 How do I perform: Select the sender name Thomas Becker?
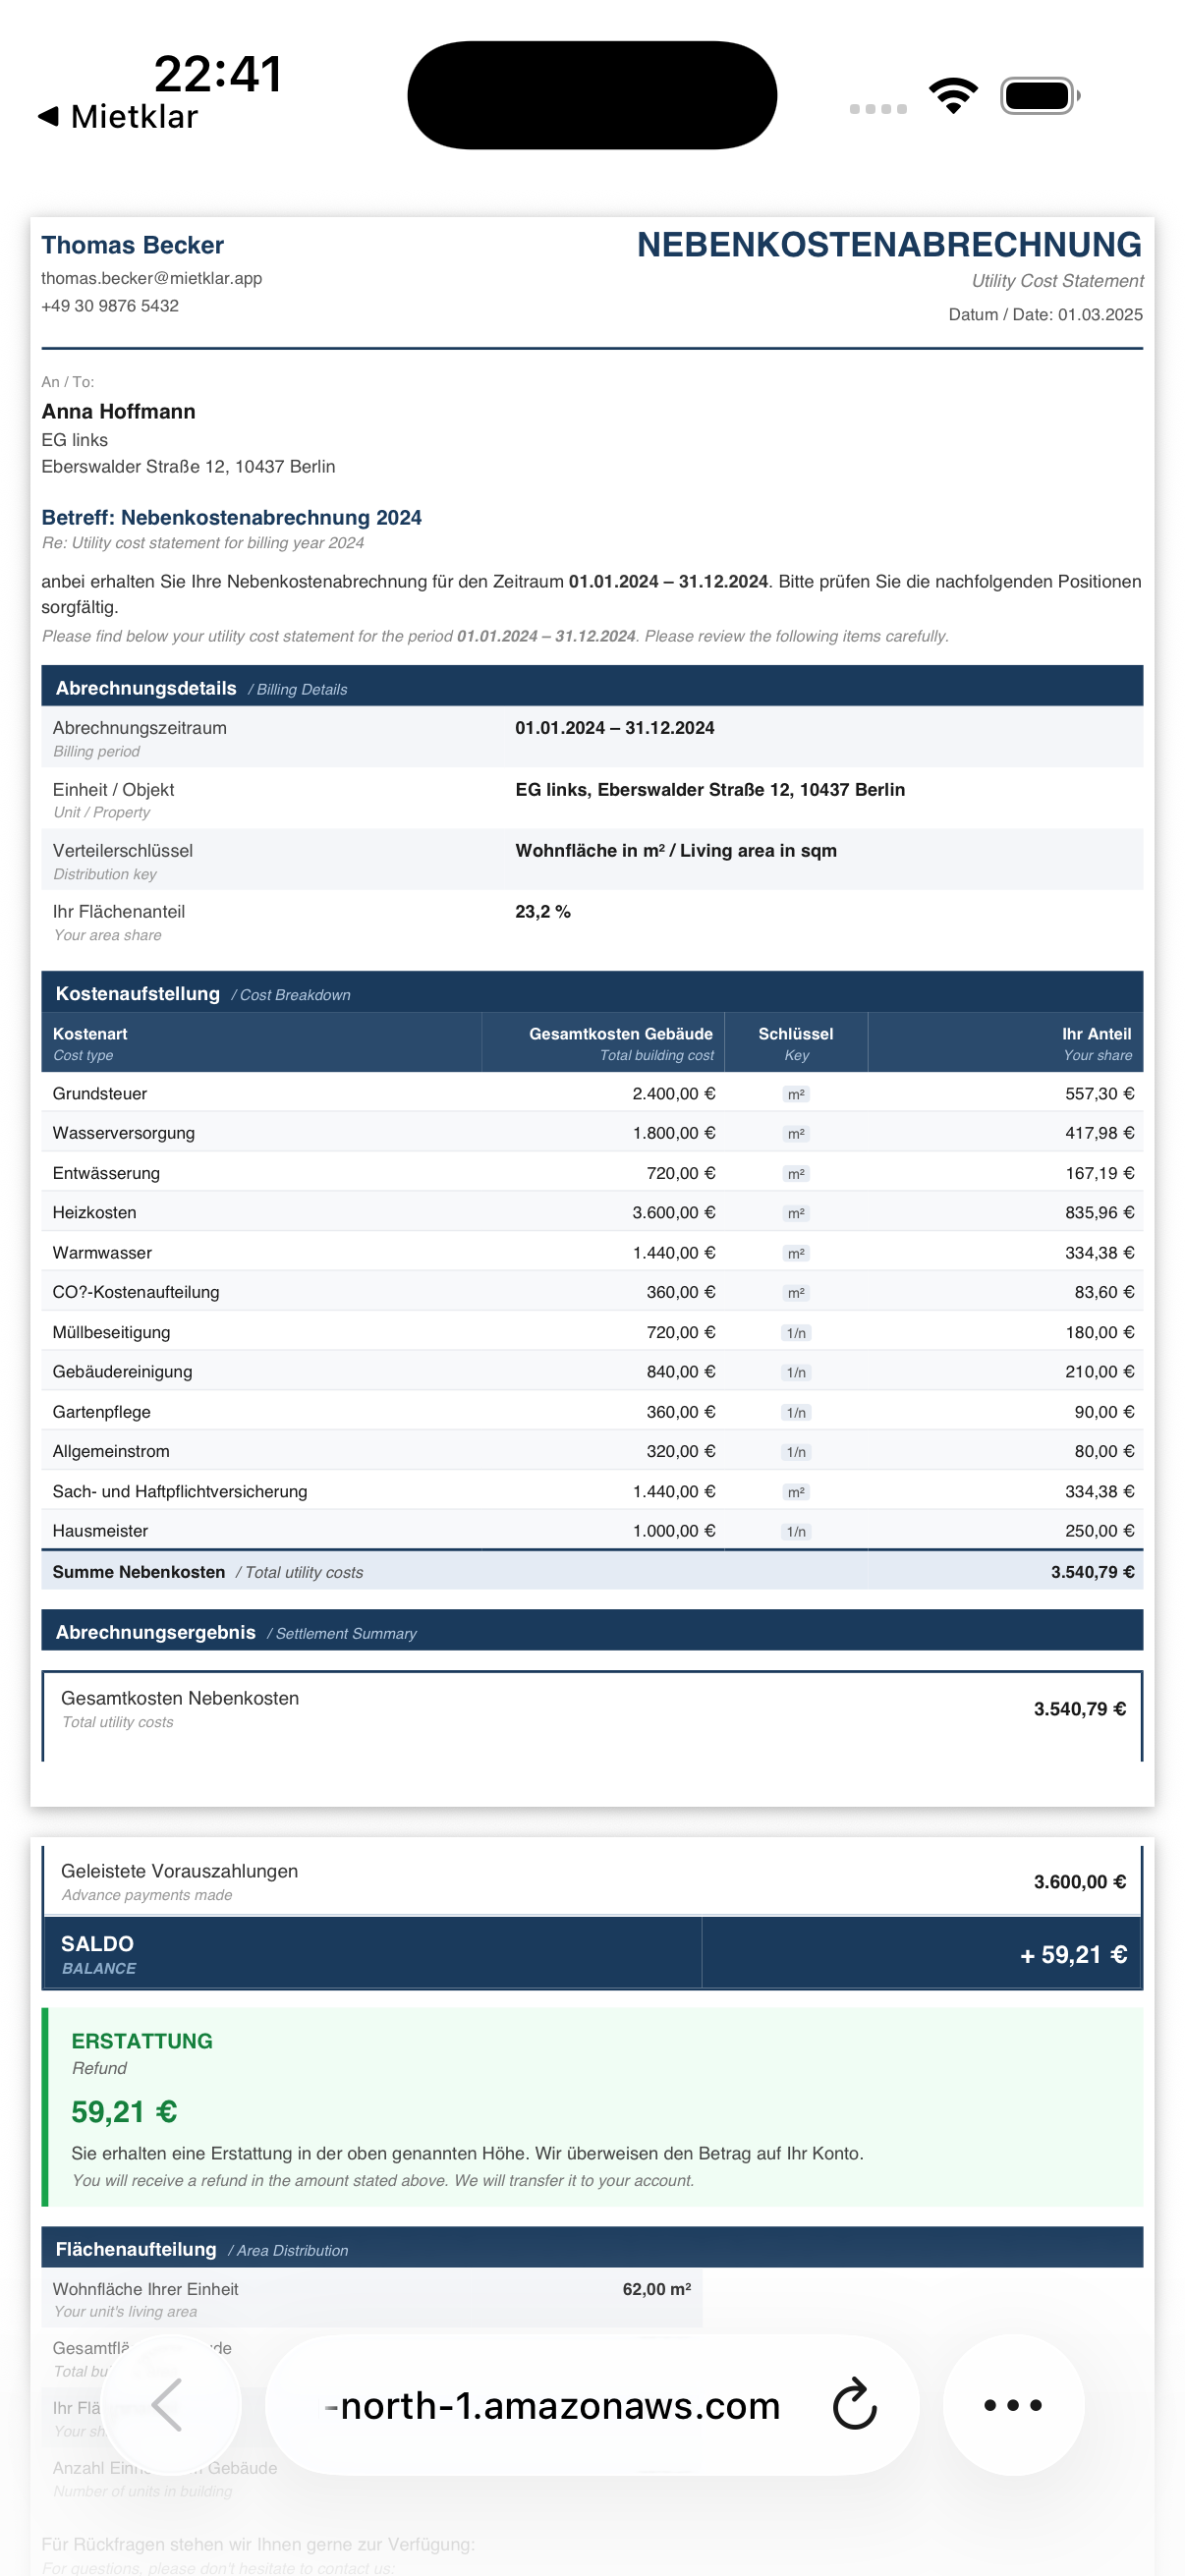[x=132, y=245]
